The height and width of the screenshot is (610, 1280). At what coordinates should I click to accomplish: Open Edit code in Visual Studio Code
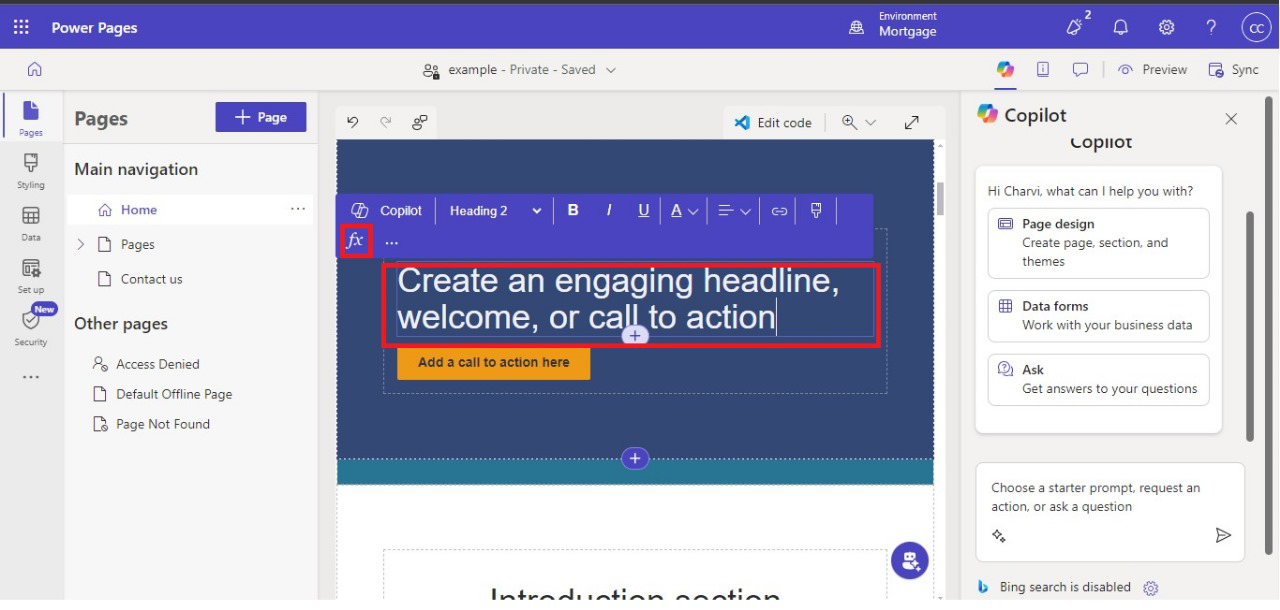tap(772, 122)
